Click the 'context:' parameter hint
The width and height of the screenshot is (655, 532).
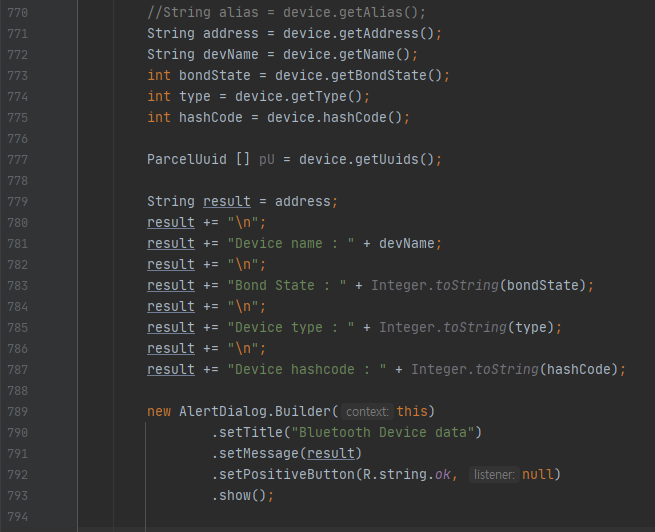click(x=367, y=412)
